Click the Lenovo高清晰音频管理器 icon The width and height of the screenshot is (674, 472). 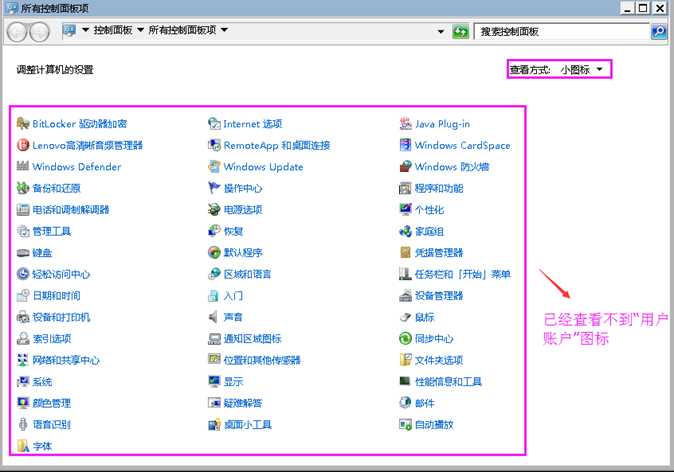pos(23,145)
